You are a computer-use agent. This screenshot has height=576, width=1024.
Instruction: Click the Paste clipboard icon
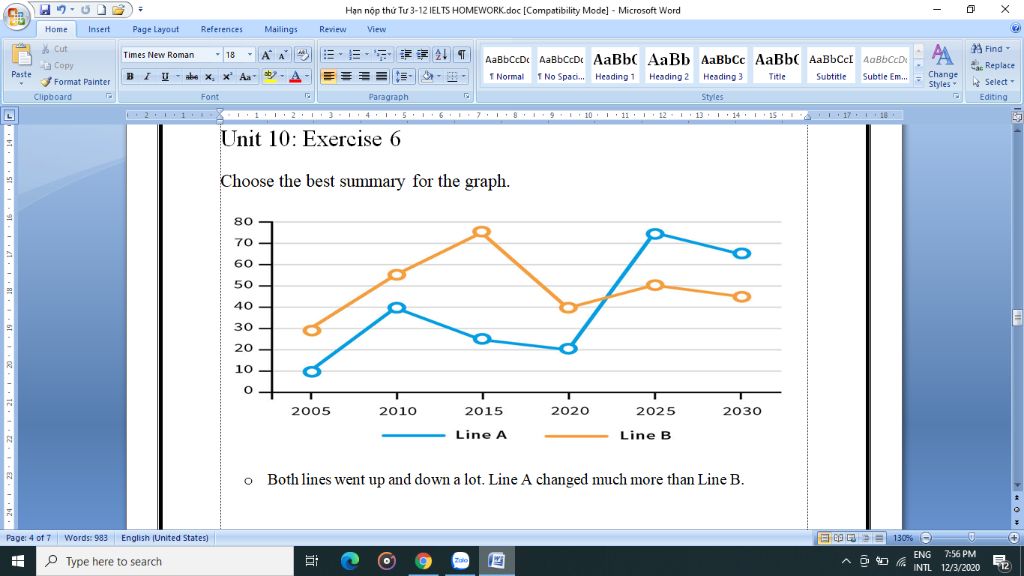[22, 57]
